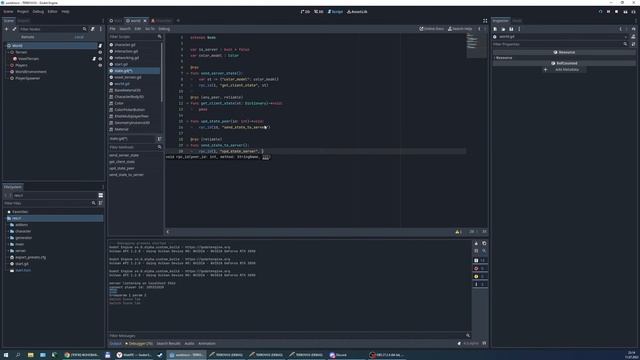The width and height of the screenshot is (640, 360).
Task: Close the world scene tab
Action: pos(145,21)
